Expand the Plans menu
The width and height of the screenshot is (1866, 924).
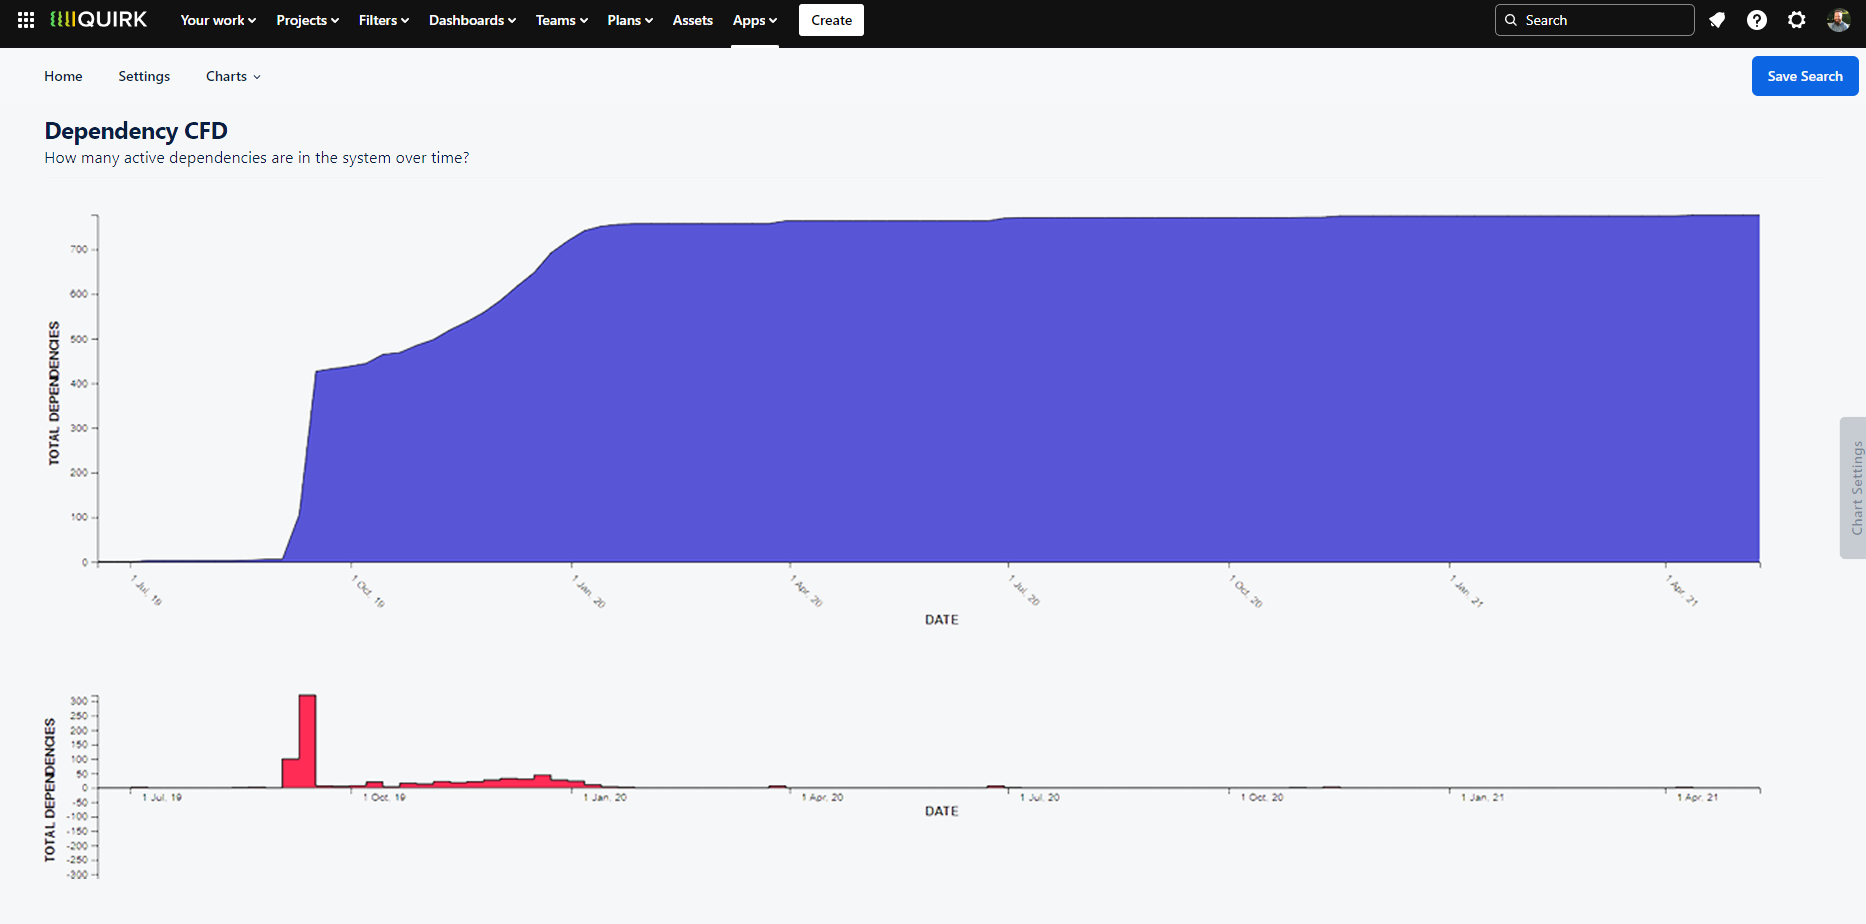[630, 20]
